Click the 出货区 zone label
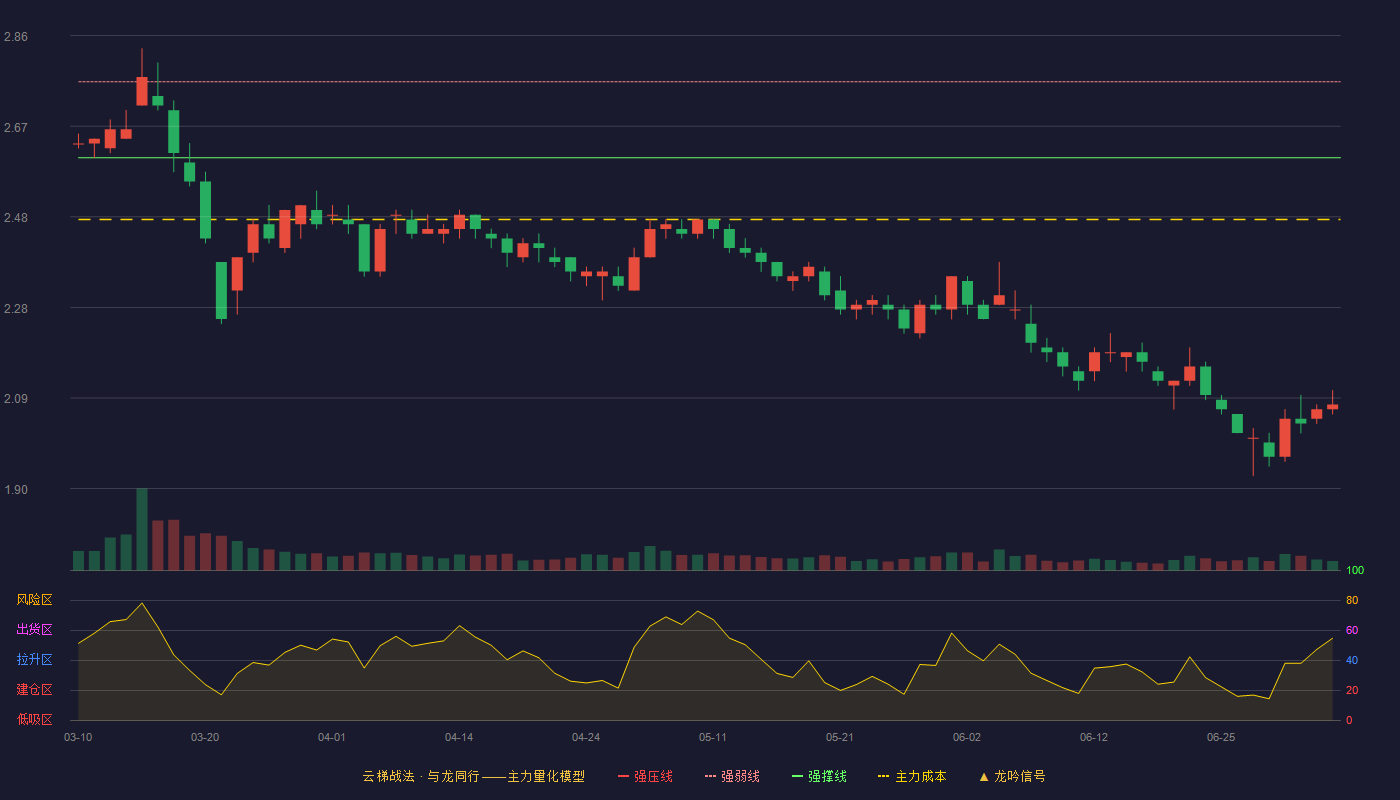 (x=34, y=630)
